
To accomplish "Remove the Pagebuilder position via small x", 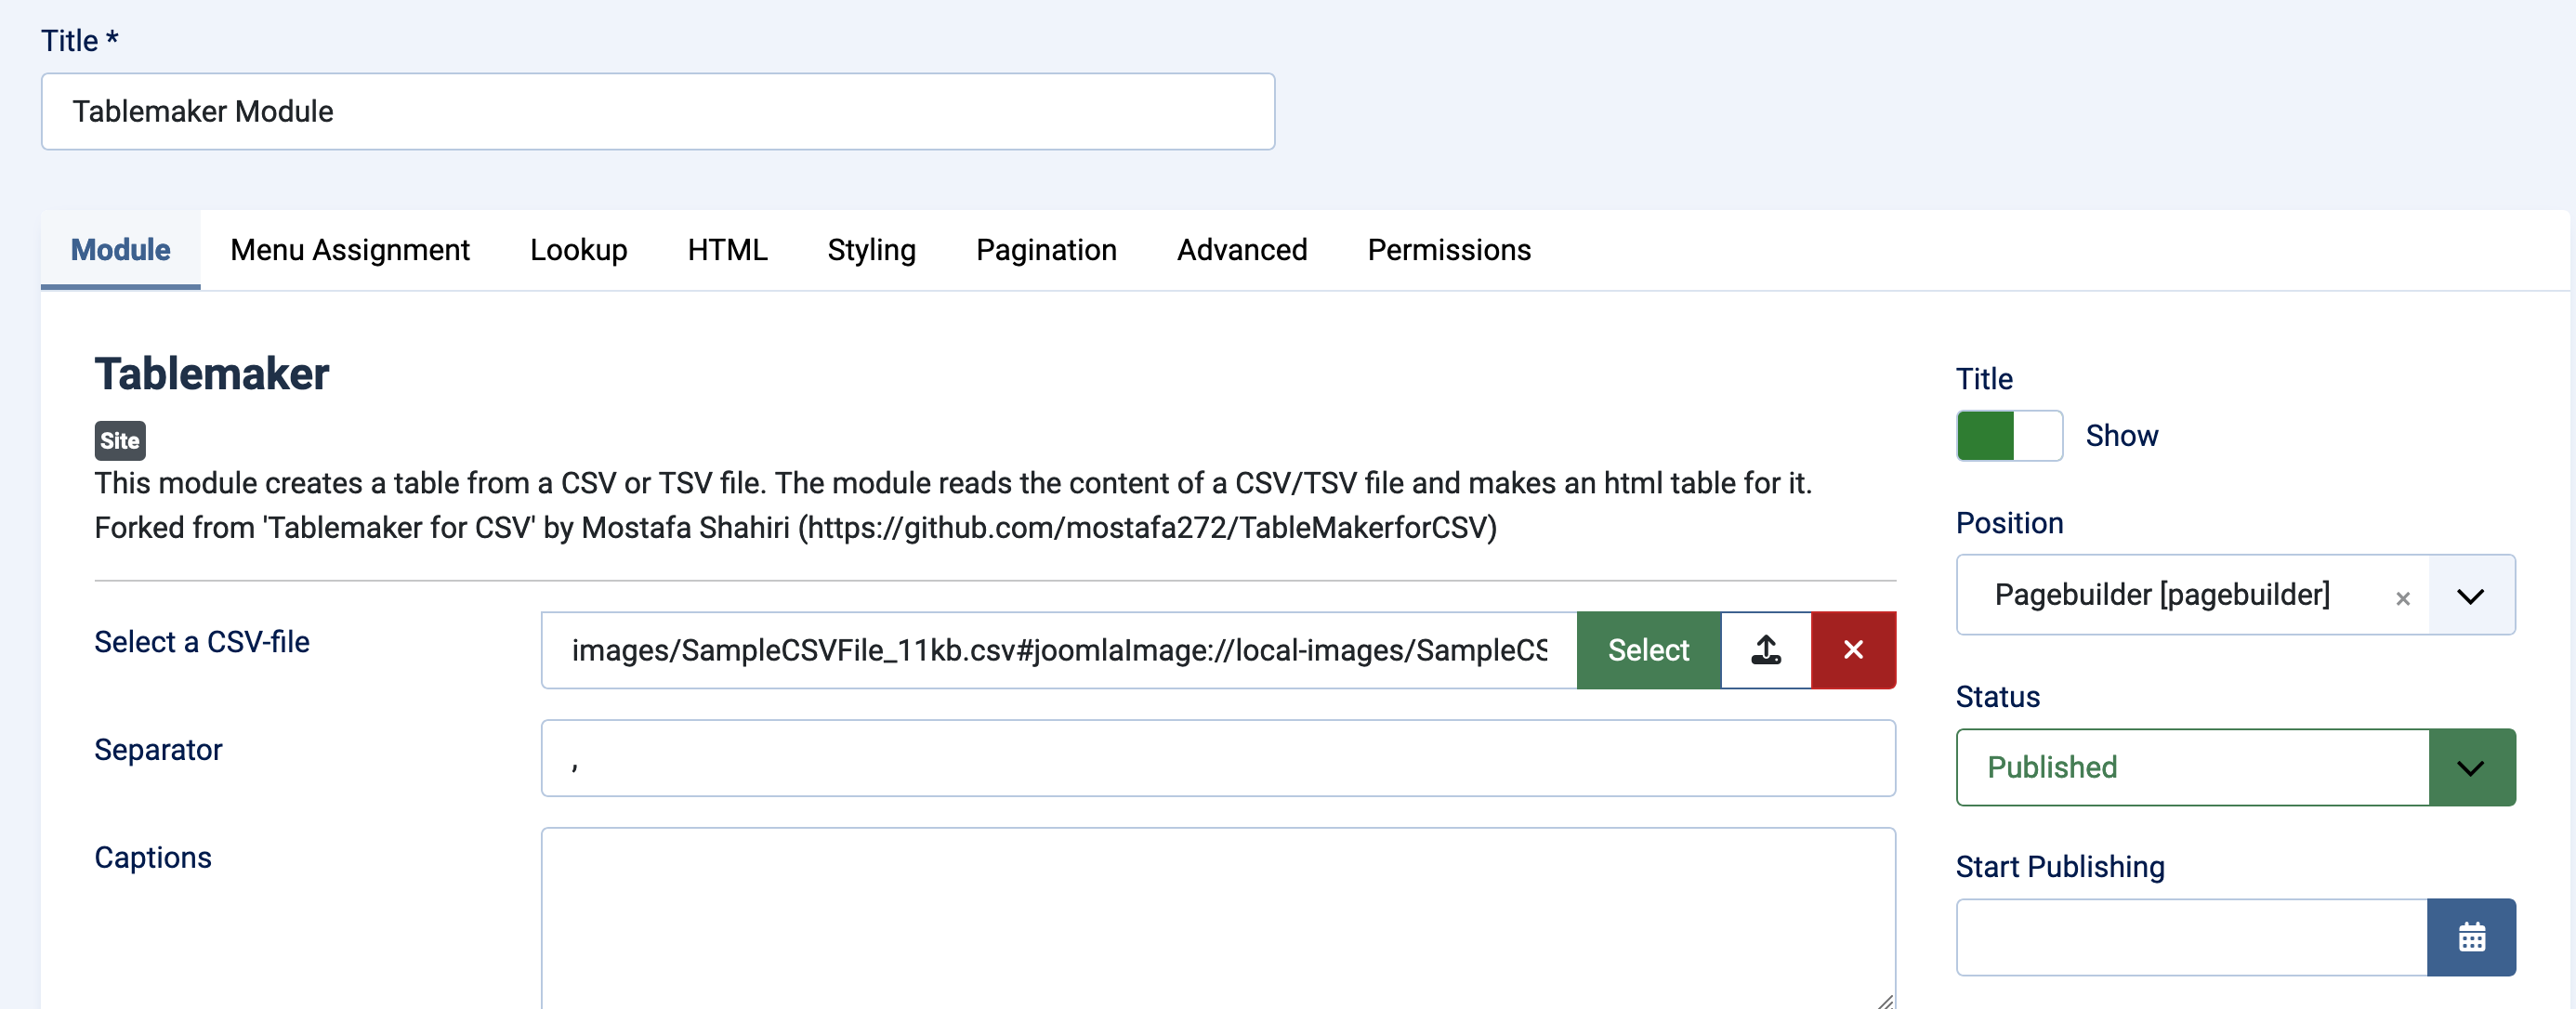I will point(2404,598).
